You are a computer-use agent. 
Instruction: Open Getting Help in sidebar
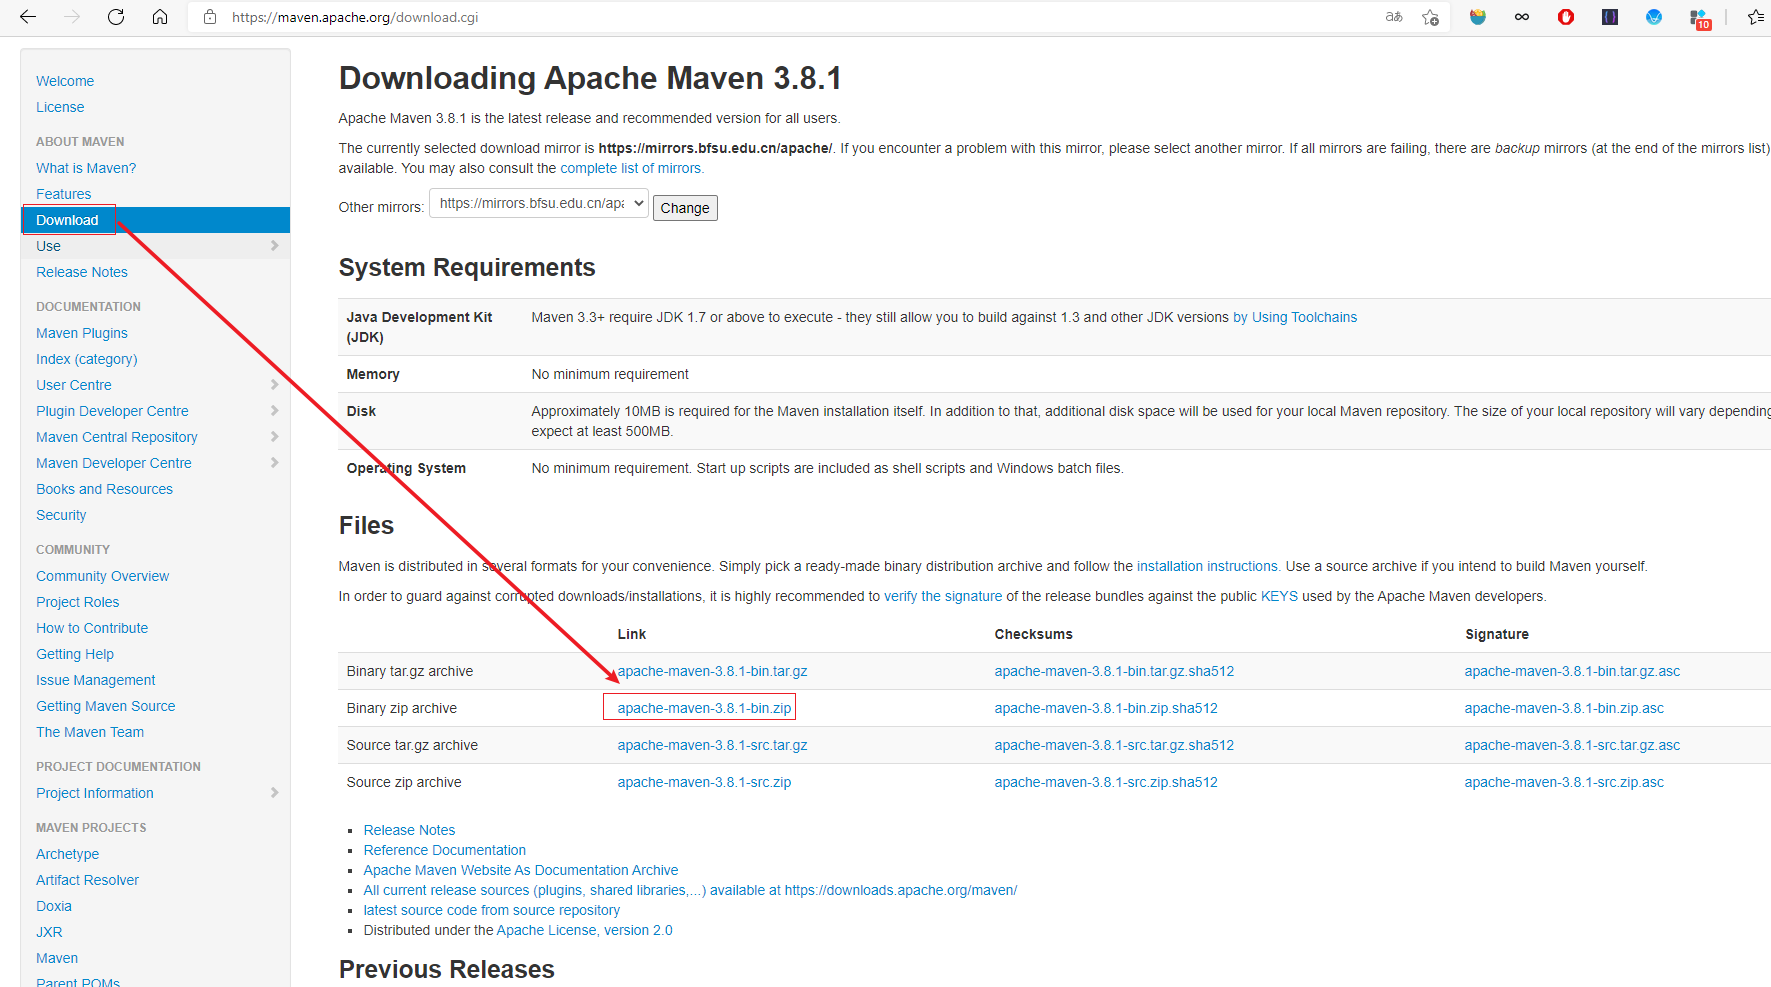pyautogui.click(x=75, y=654)
